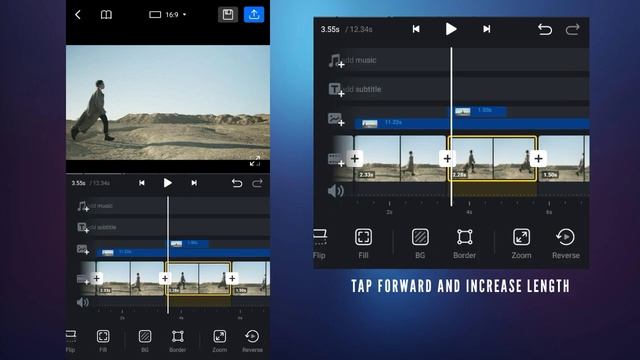This screenshot has height=360, width=640.
Task: Select Border tool in phone screen
Action: click(x=178, y=341)
